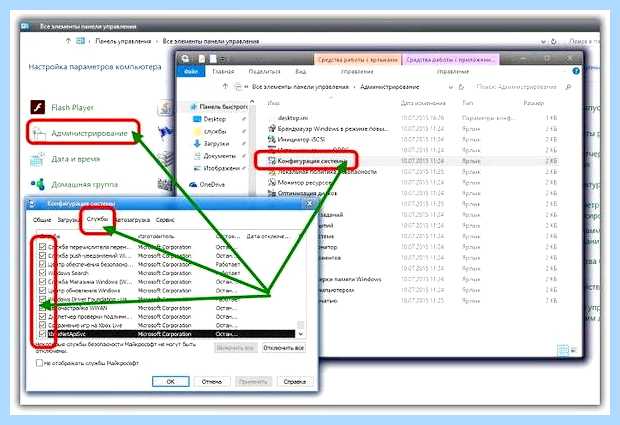Click the Администрирование icon in Control Panel
The height and width of the screenshot is (425, 620).
[x=39, y=133]
